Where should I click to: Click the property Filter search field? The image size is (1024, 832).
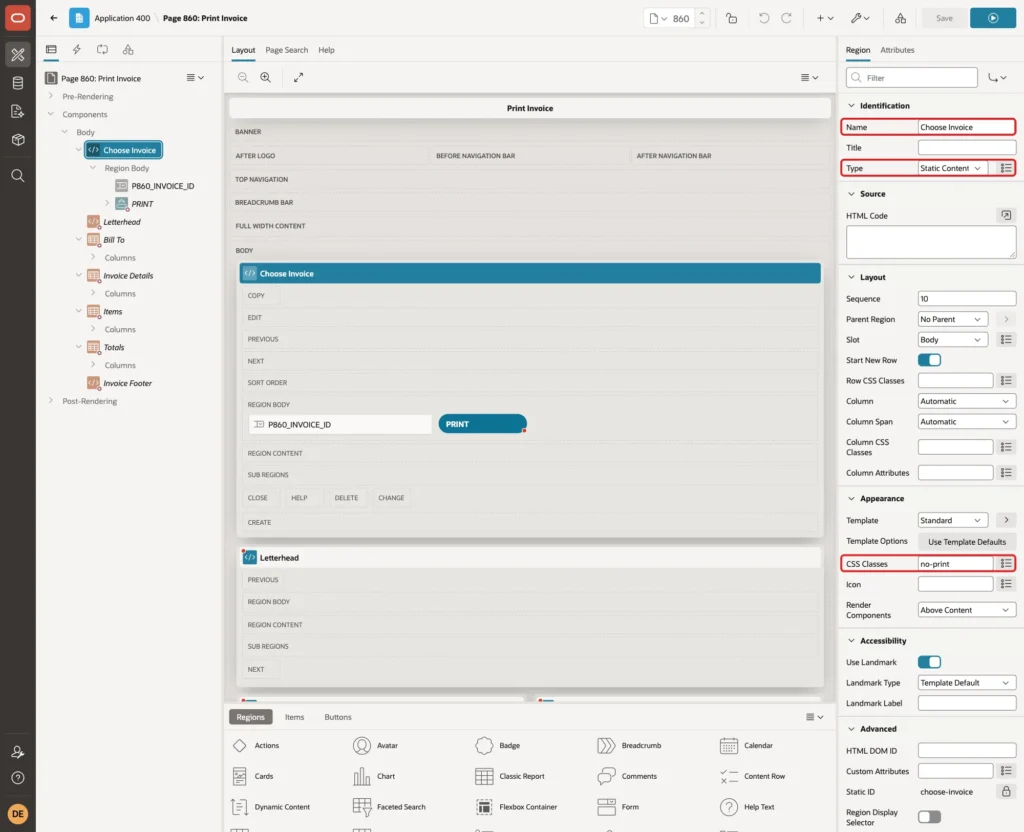click(x=912, y=78)
